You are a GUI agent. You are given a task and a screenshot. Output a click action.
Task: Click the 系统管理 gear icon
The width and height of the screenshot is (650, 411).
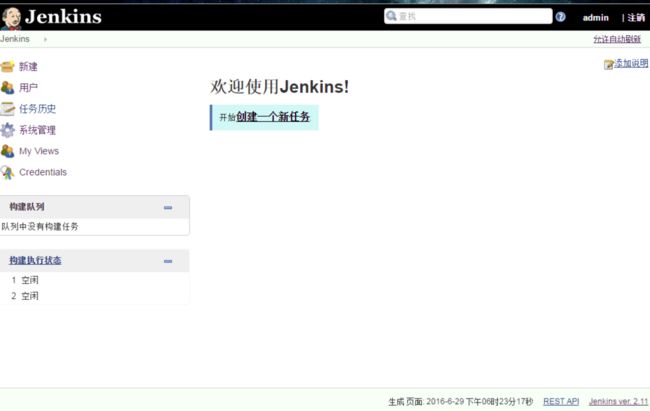tap(7, 130)
